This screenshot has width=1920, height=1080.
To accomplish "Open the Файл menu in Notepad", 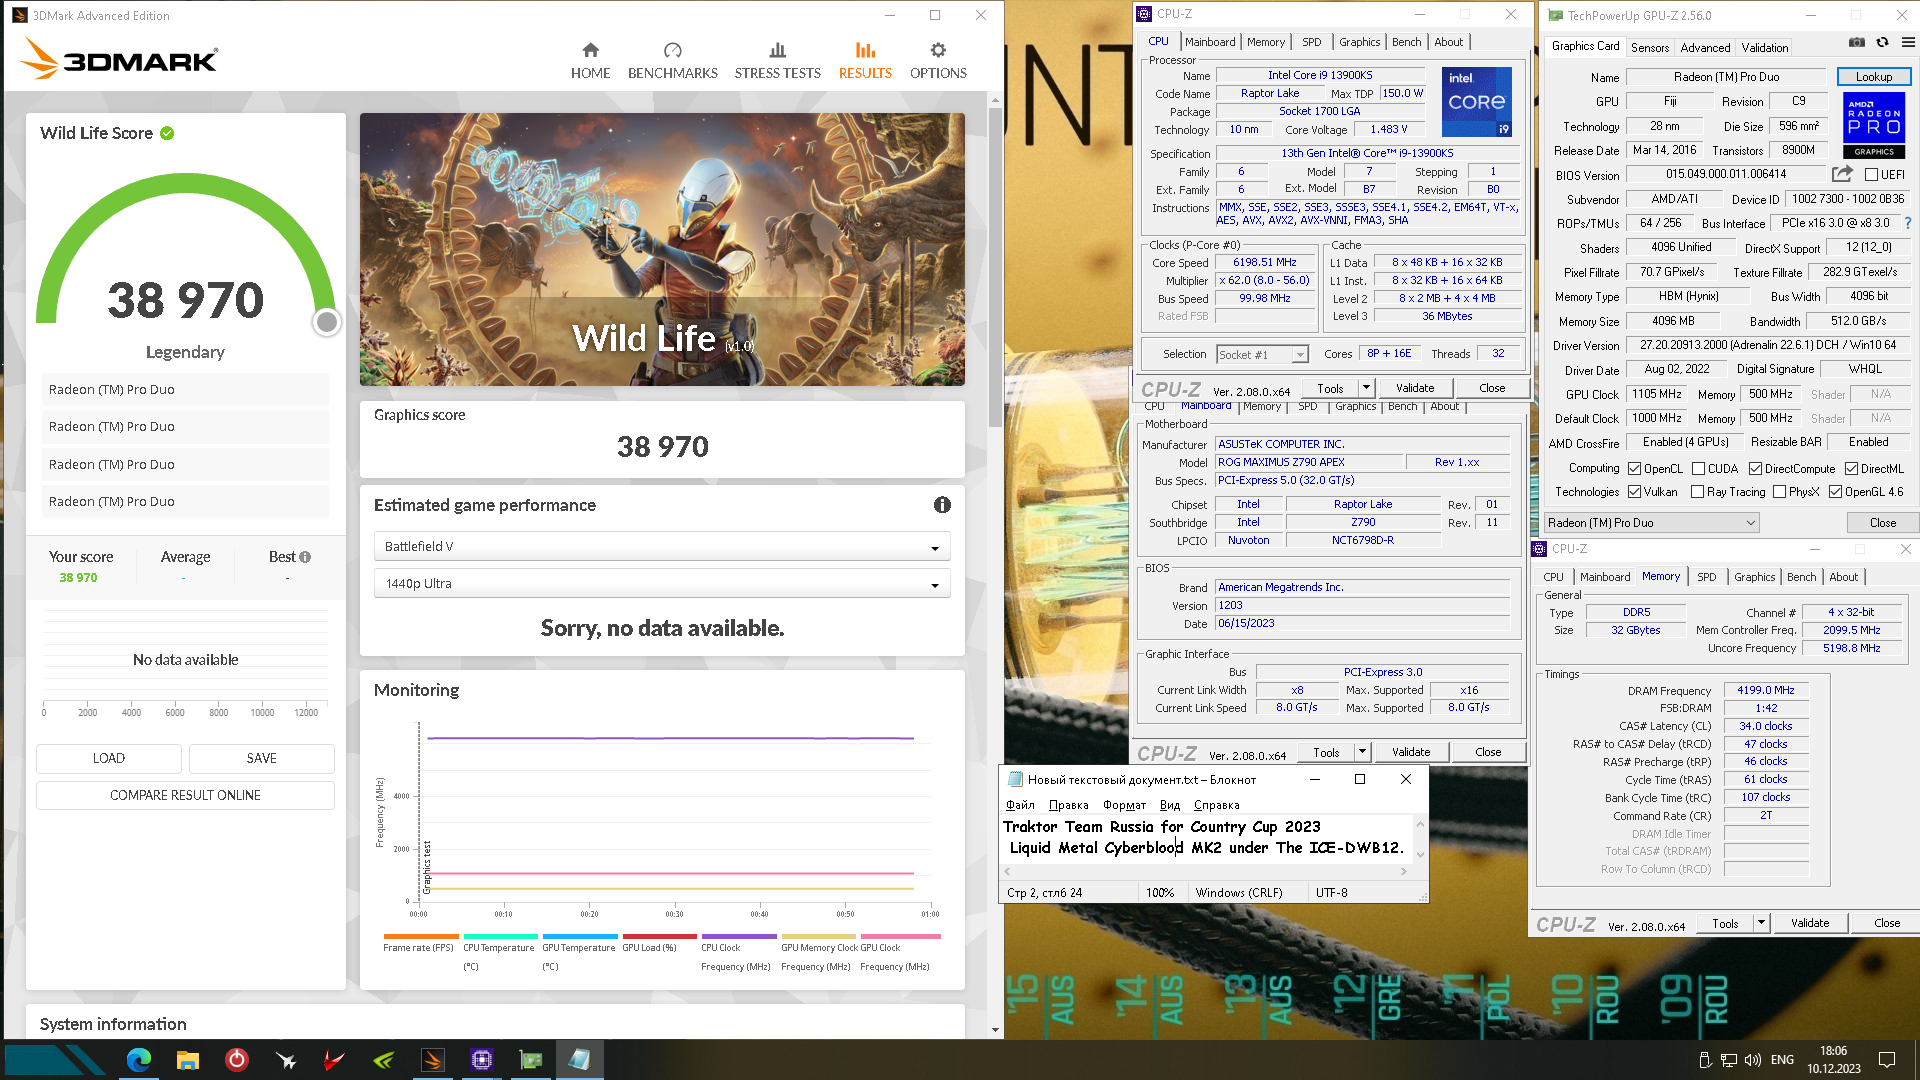I will pyautogui.click(x=1020, y=805).
